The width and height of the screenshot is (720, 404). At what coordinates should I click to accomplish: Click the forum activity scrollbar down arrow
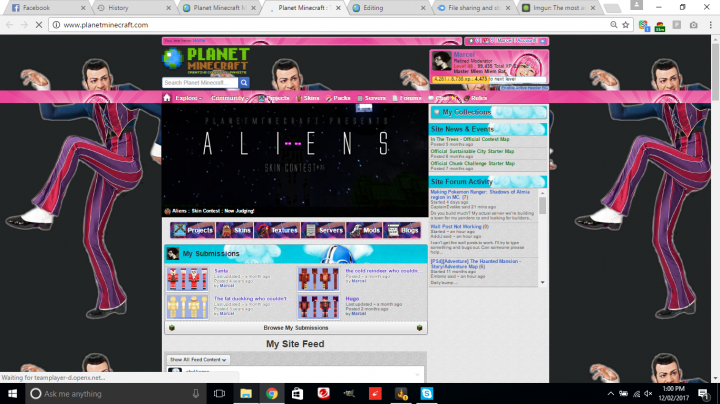click(x=542, y=282)
